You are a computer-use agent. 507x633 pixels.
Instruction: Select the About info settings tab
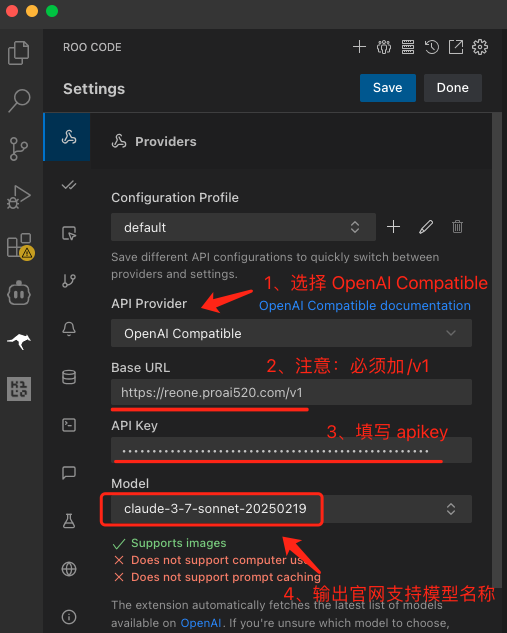click(69, 616)
